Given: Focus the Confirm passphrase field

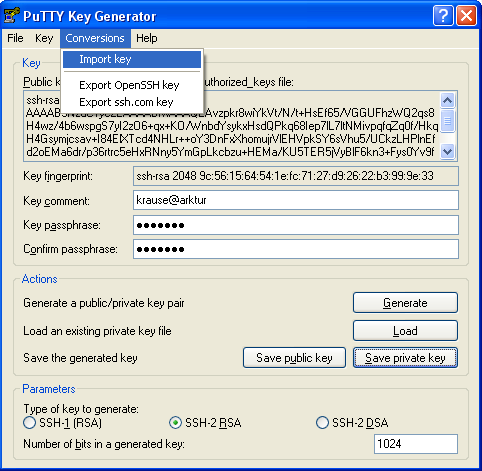Looking at the screenshot, I should (296, 249).
